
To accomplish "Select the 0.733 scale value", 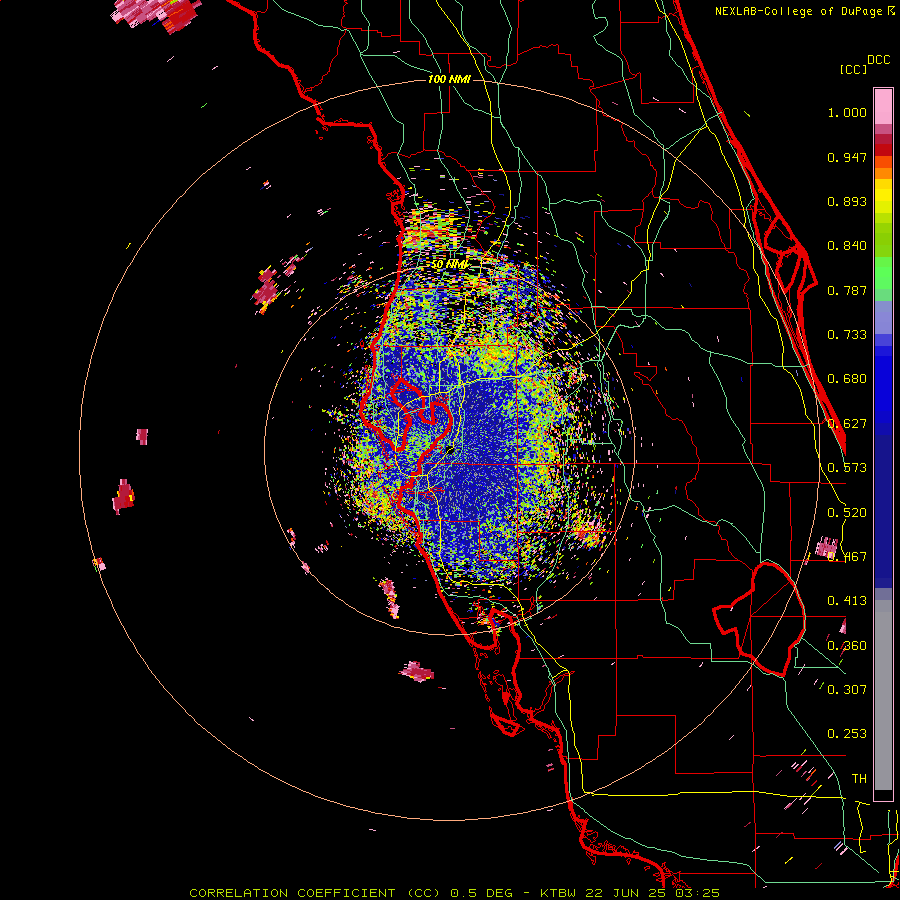I will click(x=847, y=335).
